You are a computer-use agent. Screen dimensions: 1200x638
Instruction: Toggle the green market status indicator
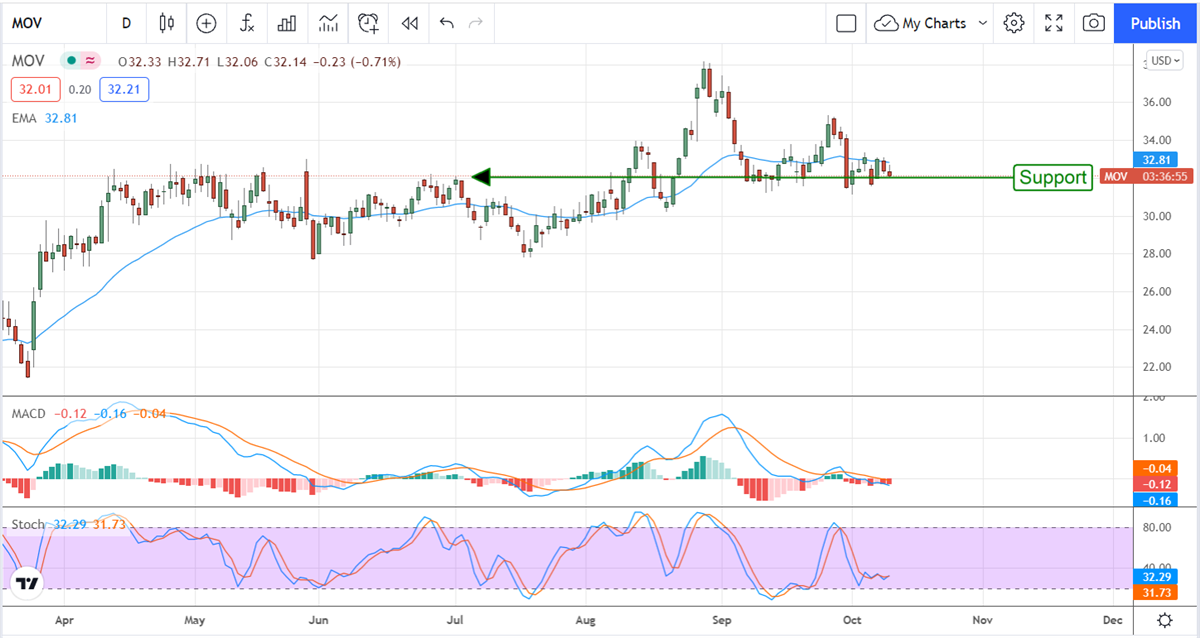71,61
